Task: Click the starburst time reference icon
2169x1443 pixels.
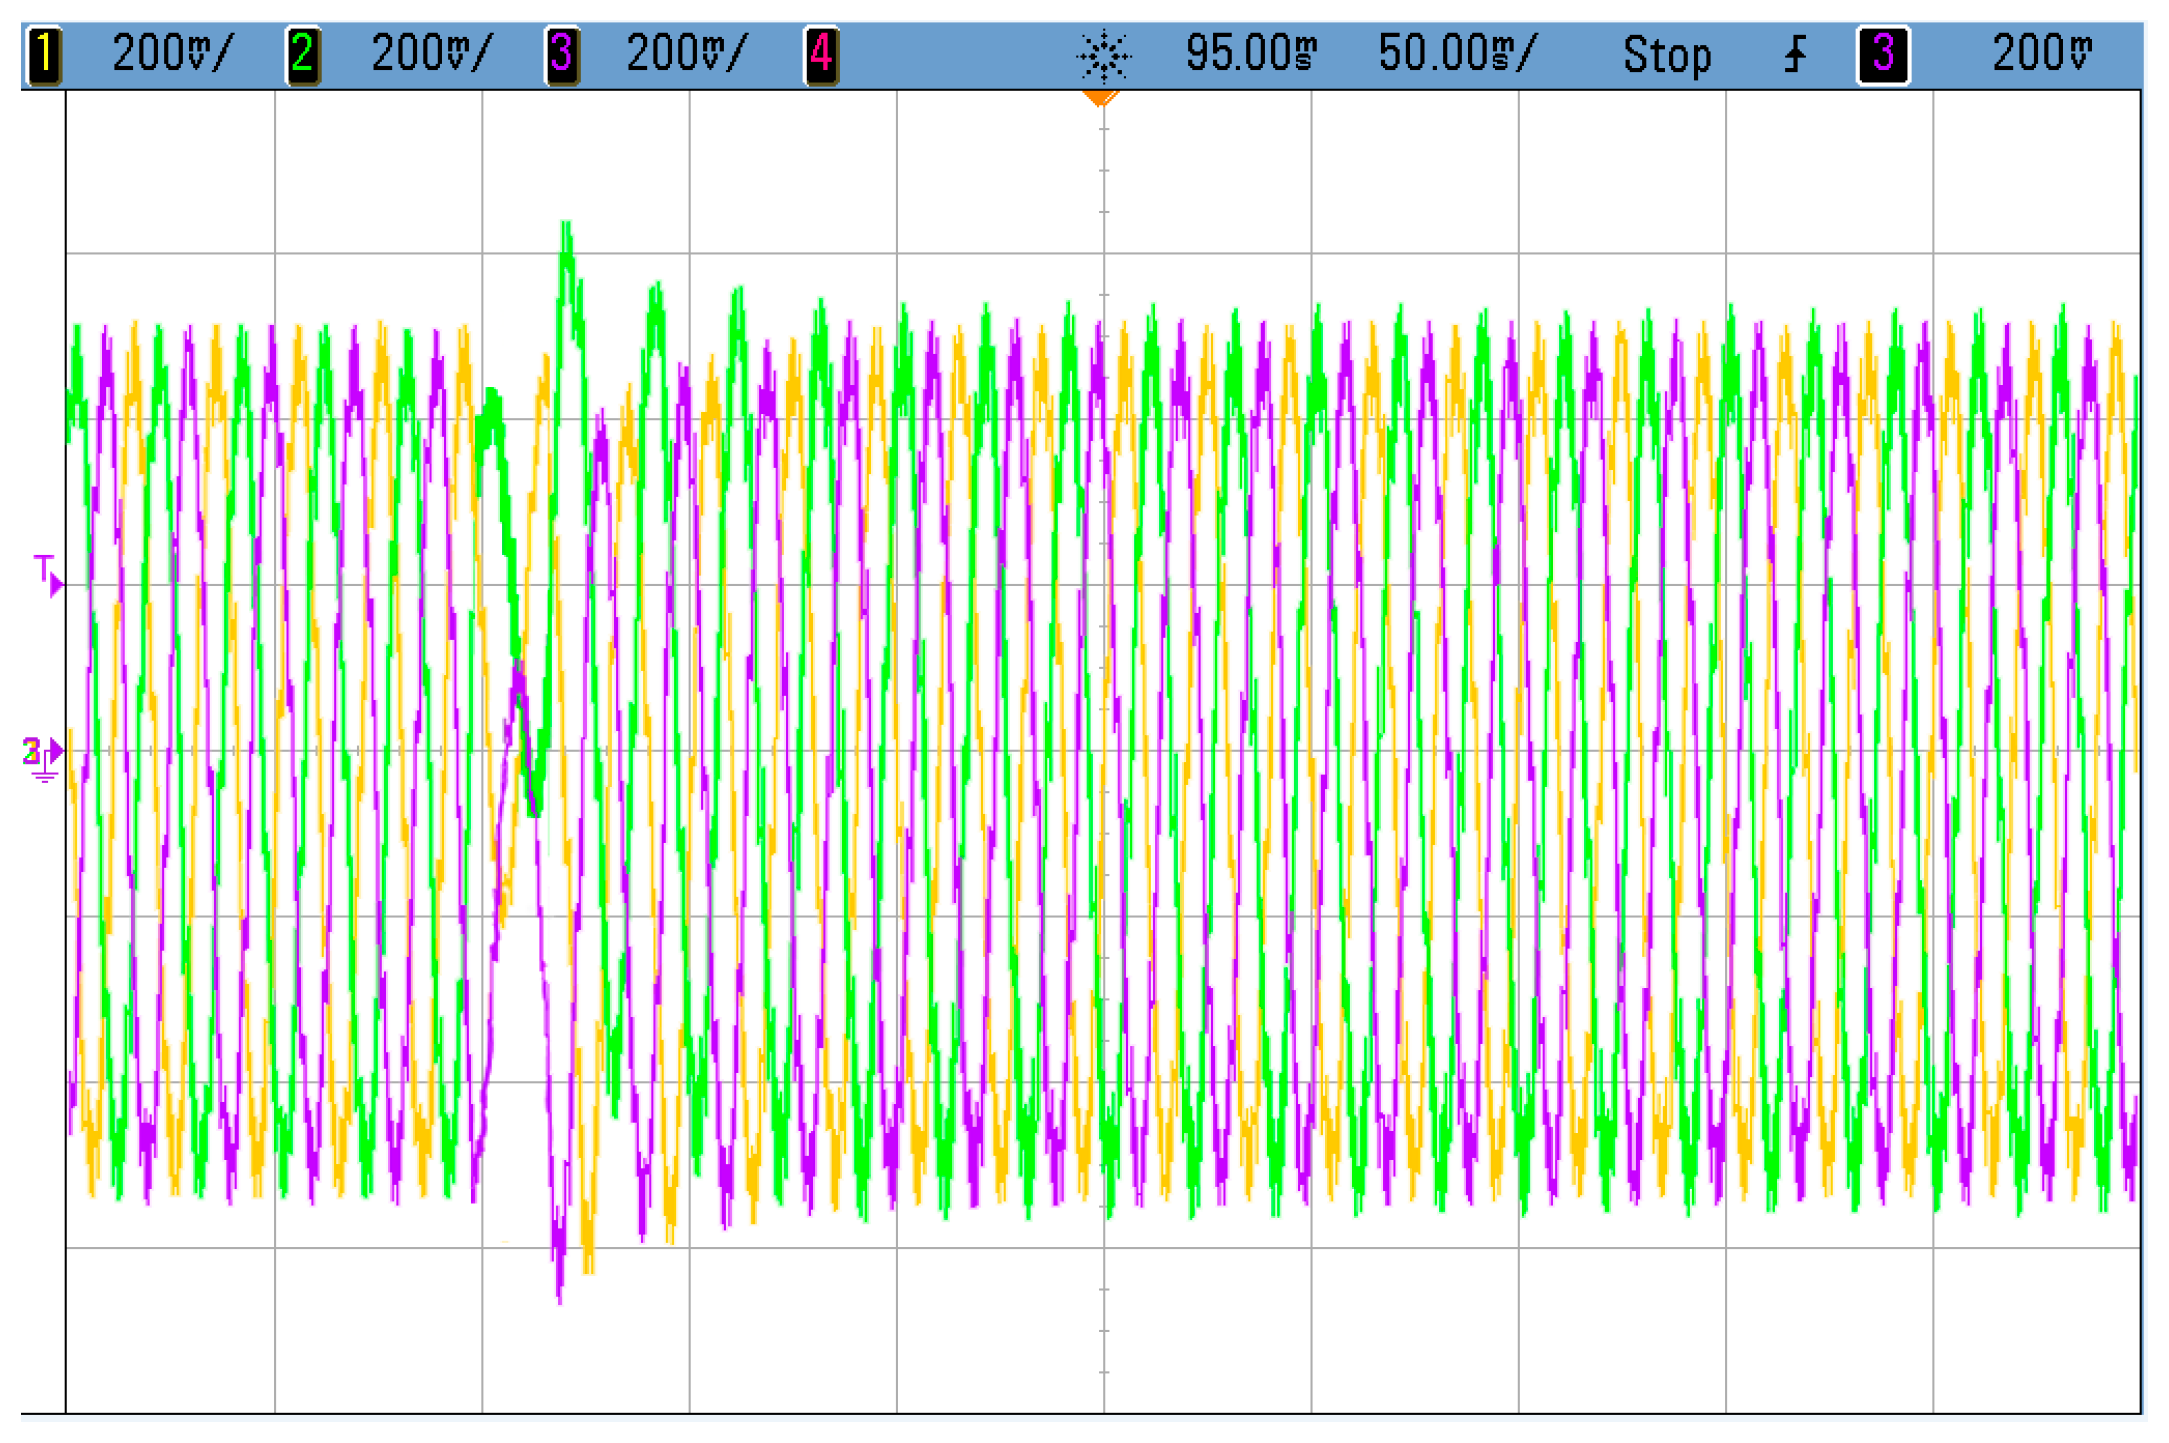Action: (x=1103, y=55)
